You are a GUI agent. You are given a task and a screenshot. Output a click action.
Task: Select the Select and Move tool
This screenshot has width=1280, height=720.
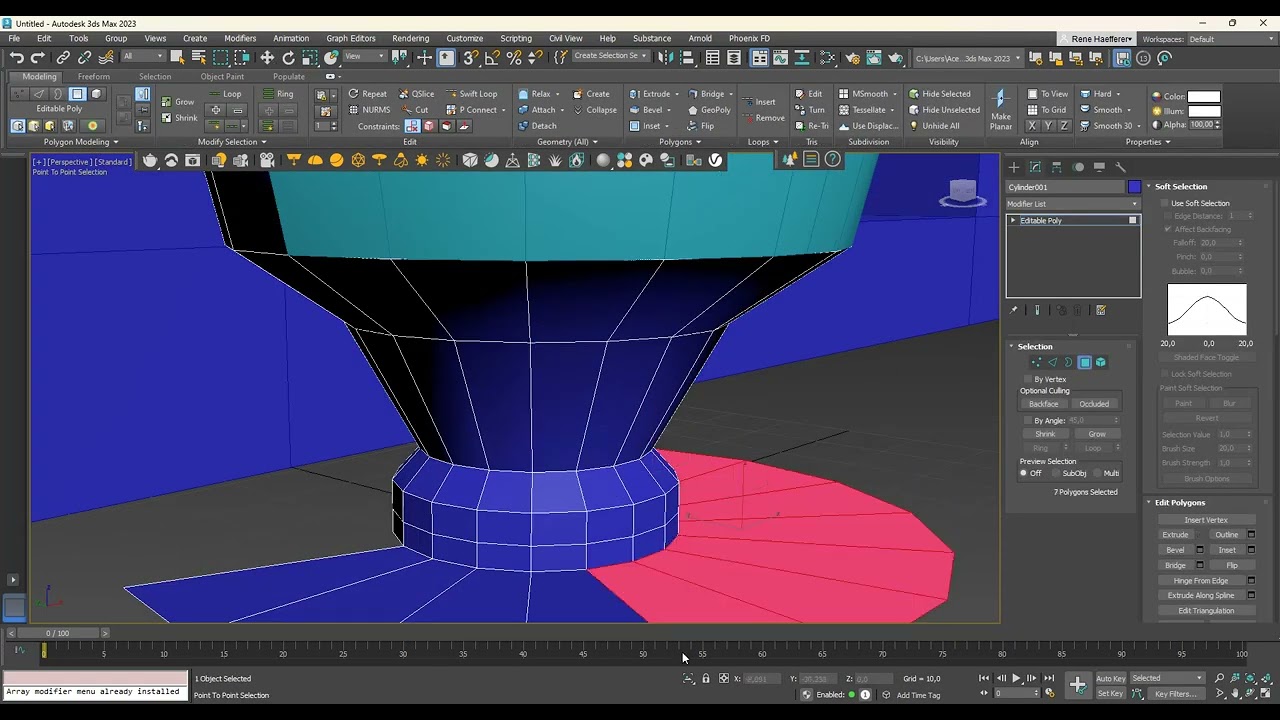tap(267, 58)
